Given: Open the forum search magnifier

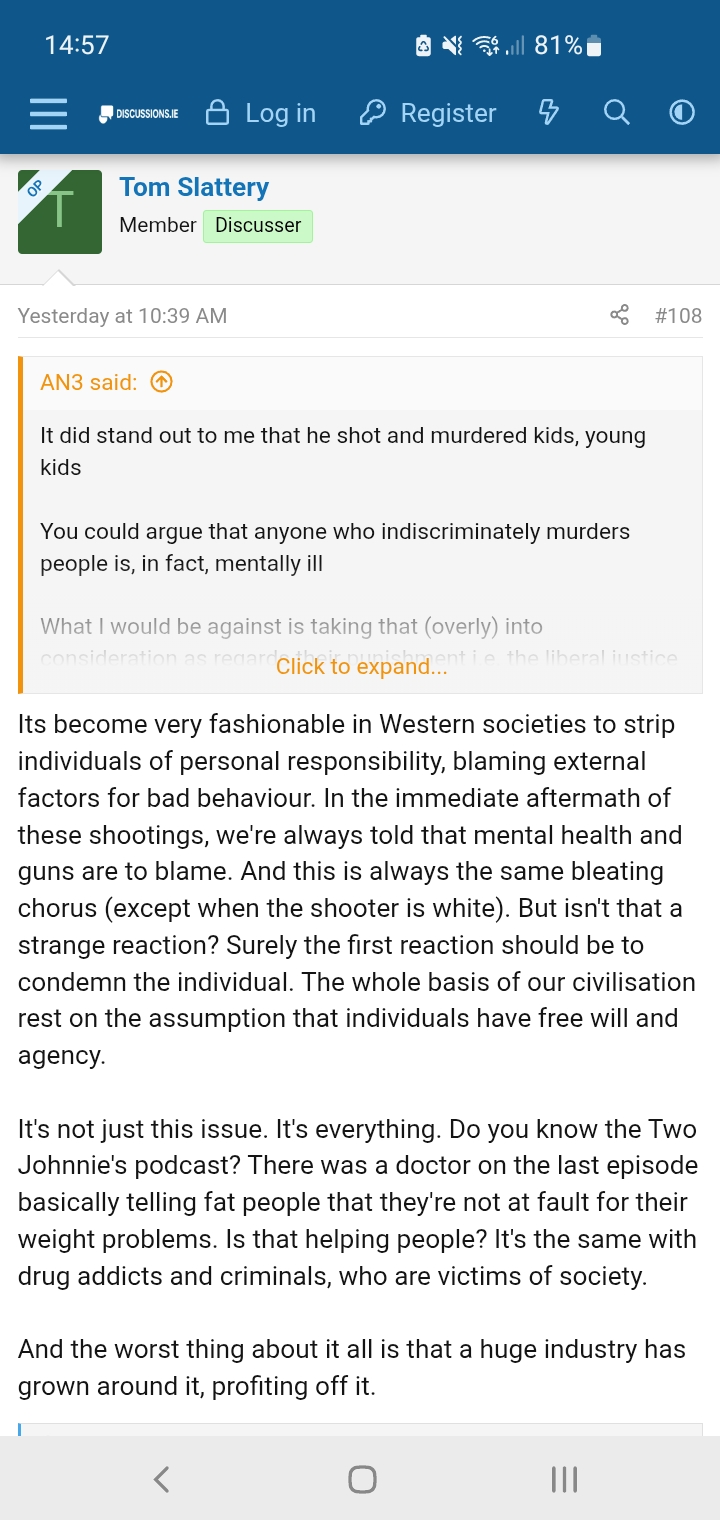Looking at the screenshot, I should [617, 113].
